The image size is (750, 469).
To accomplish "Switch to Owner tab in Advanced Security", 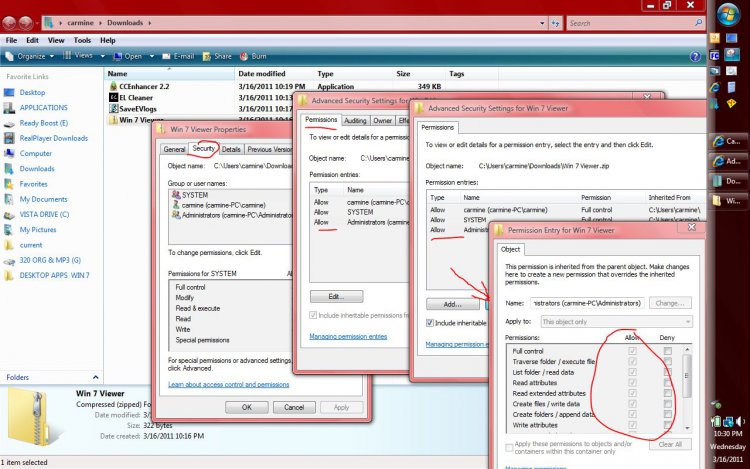I will (x=382, y=120).
